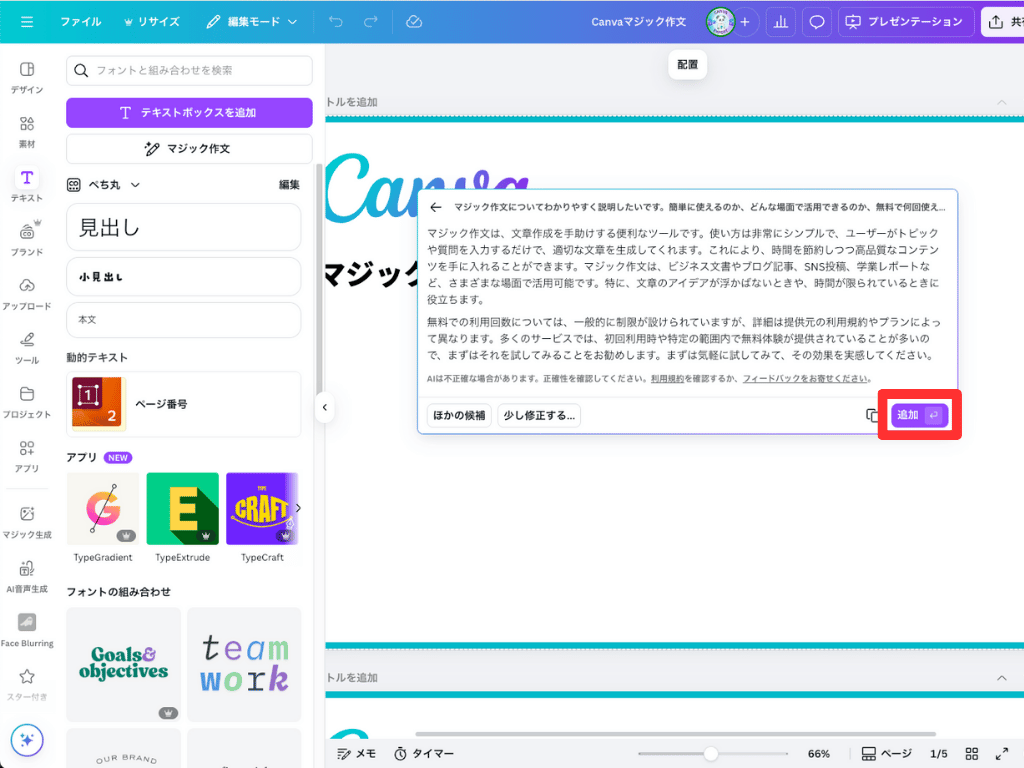1024x768 pixels.
Task: Show more apps with the right chevron
Action: (298, 508)
